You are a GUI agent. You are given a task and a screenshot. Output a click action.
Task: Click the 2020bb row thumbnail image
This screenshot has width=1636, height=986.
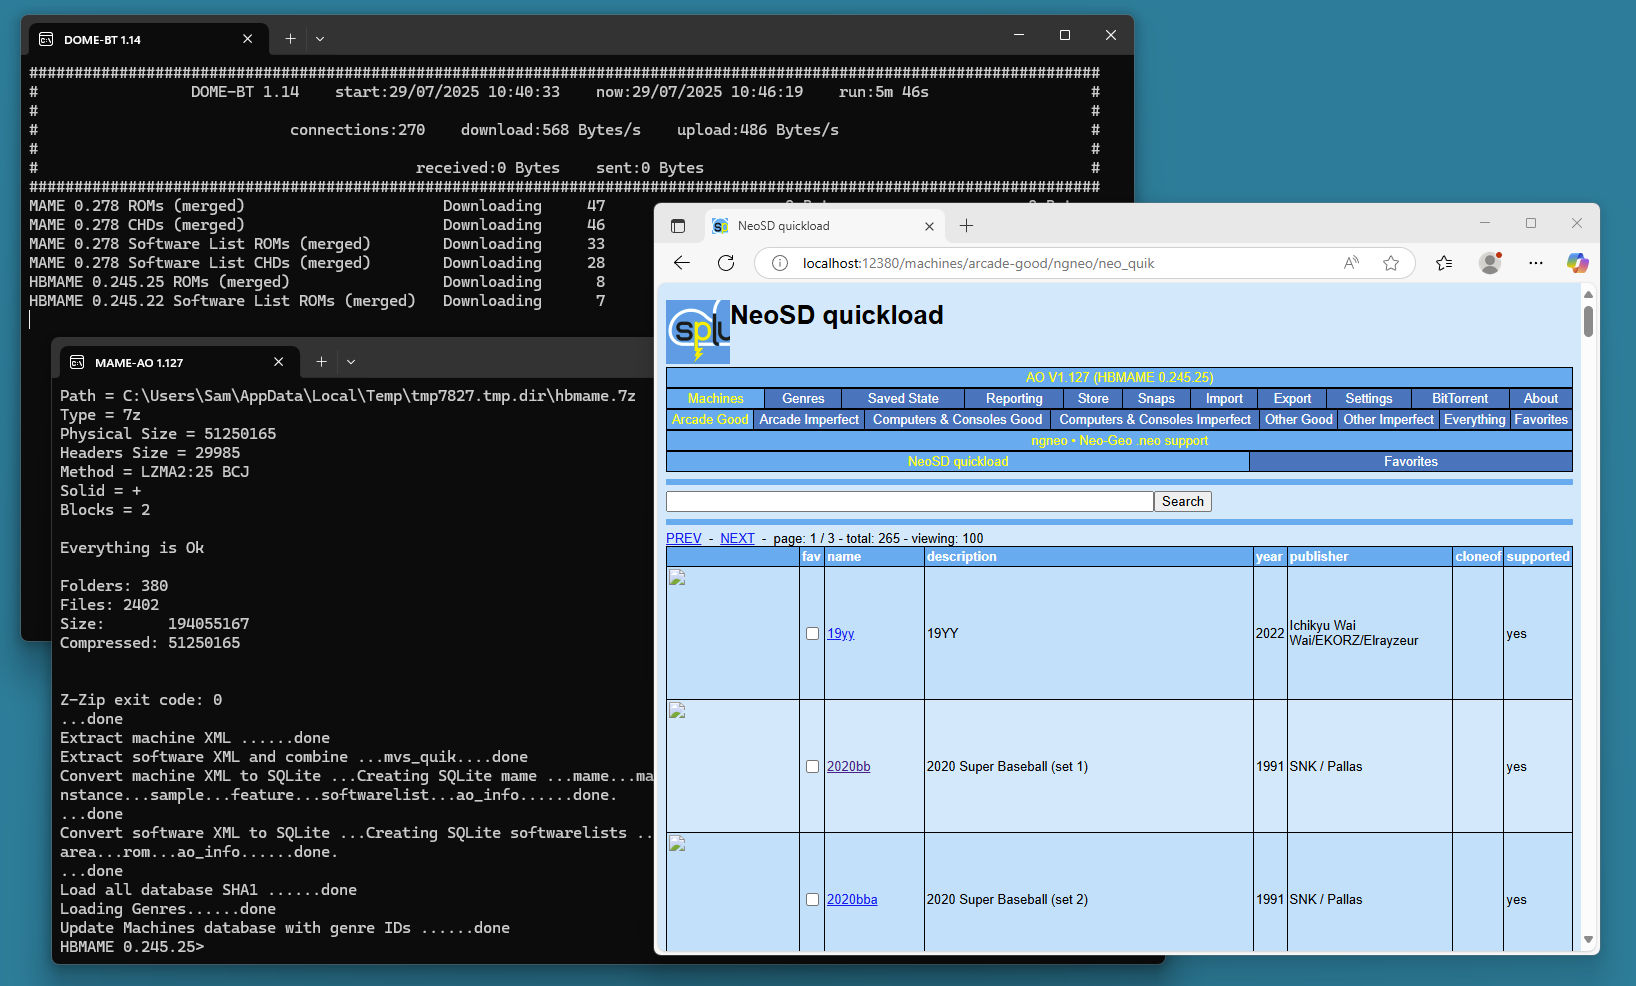677,711
